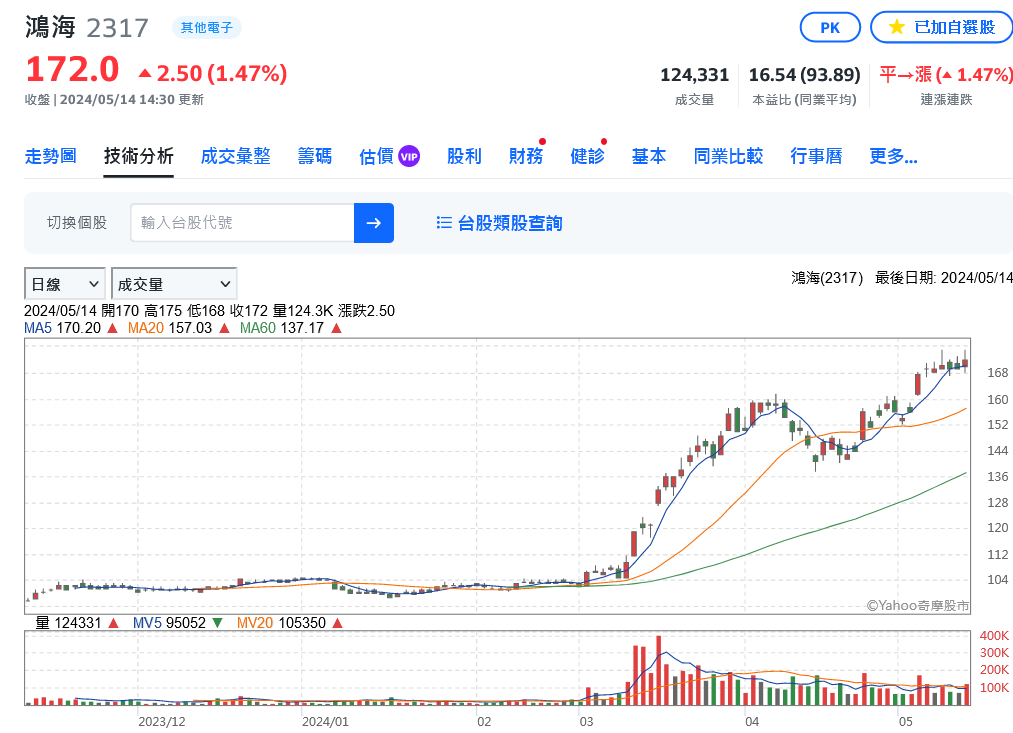Click the 量 124331 volume value

pos(77,623)
